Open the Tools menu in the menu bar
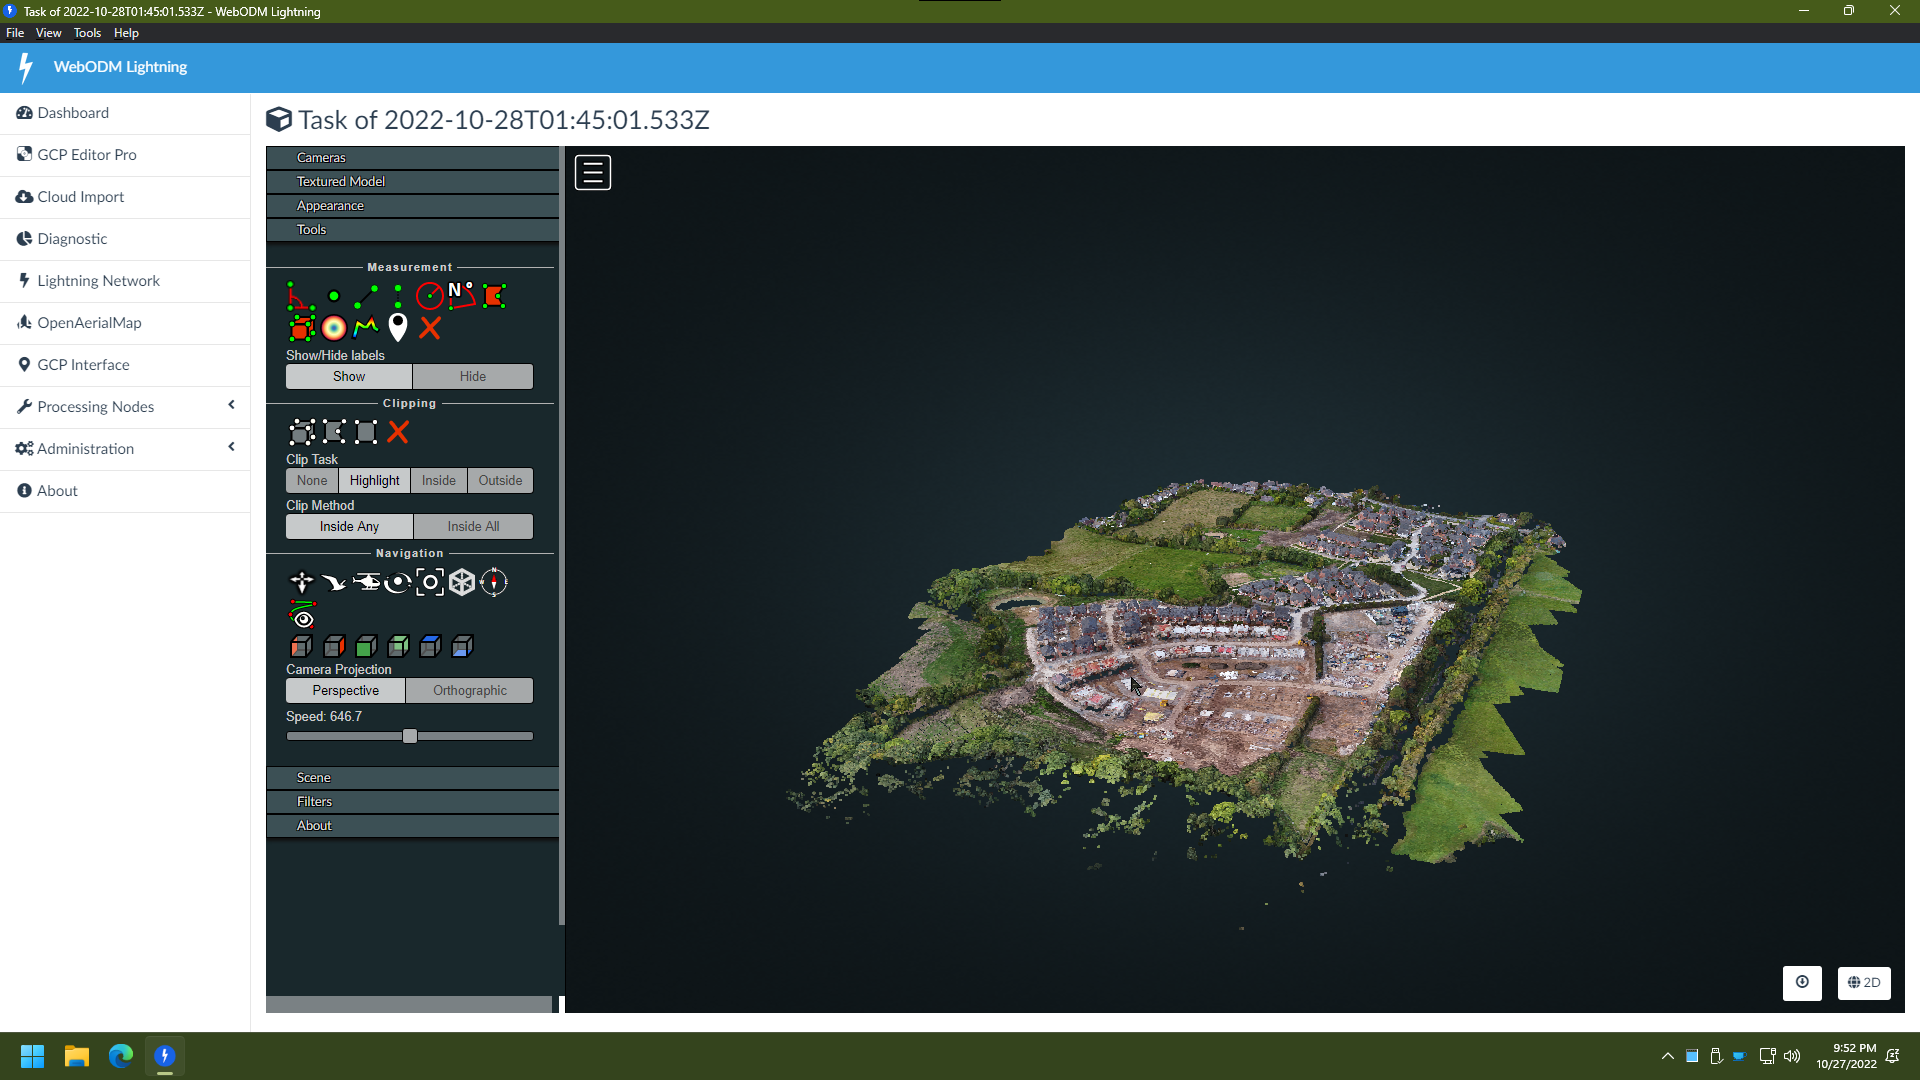This screenshot has width=1920, height=1080. tap(87, 32)
